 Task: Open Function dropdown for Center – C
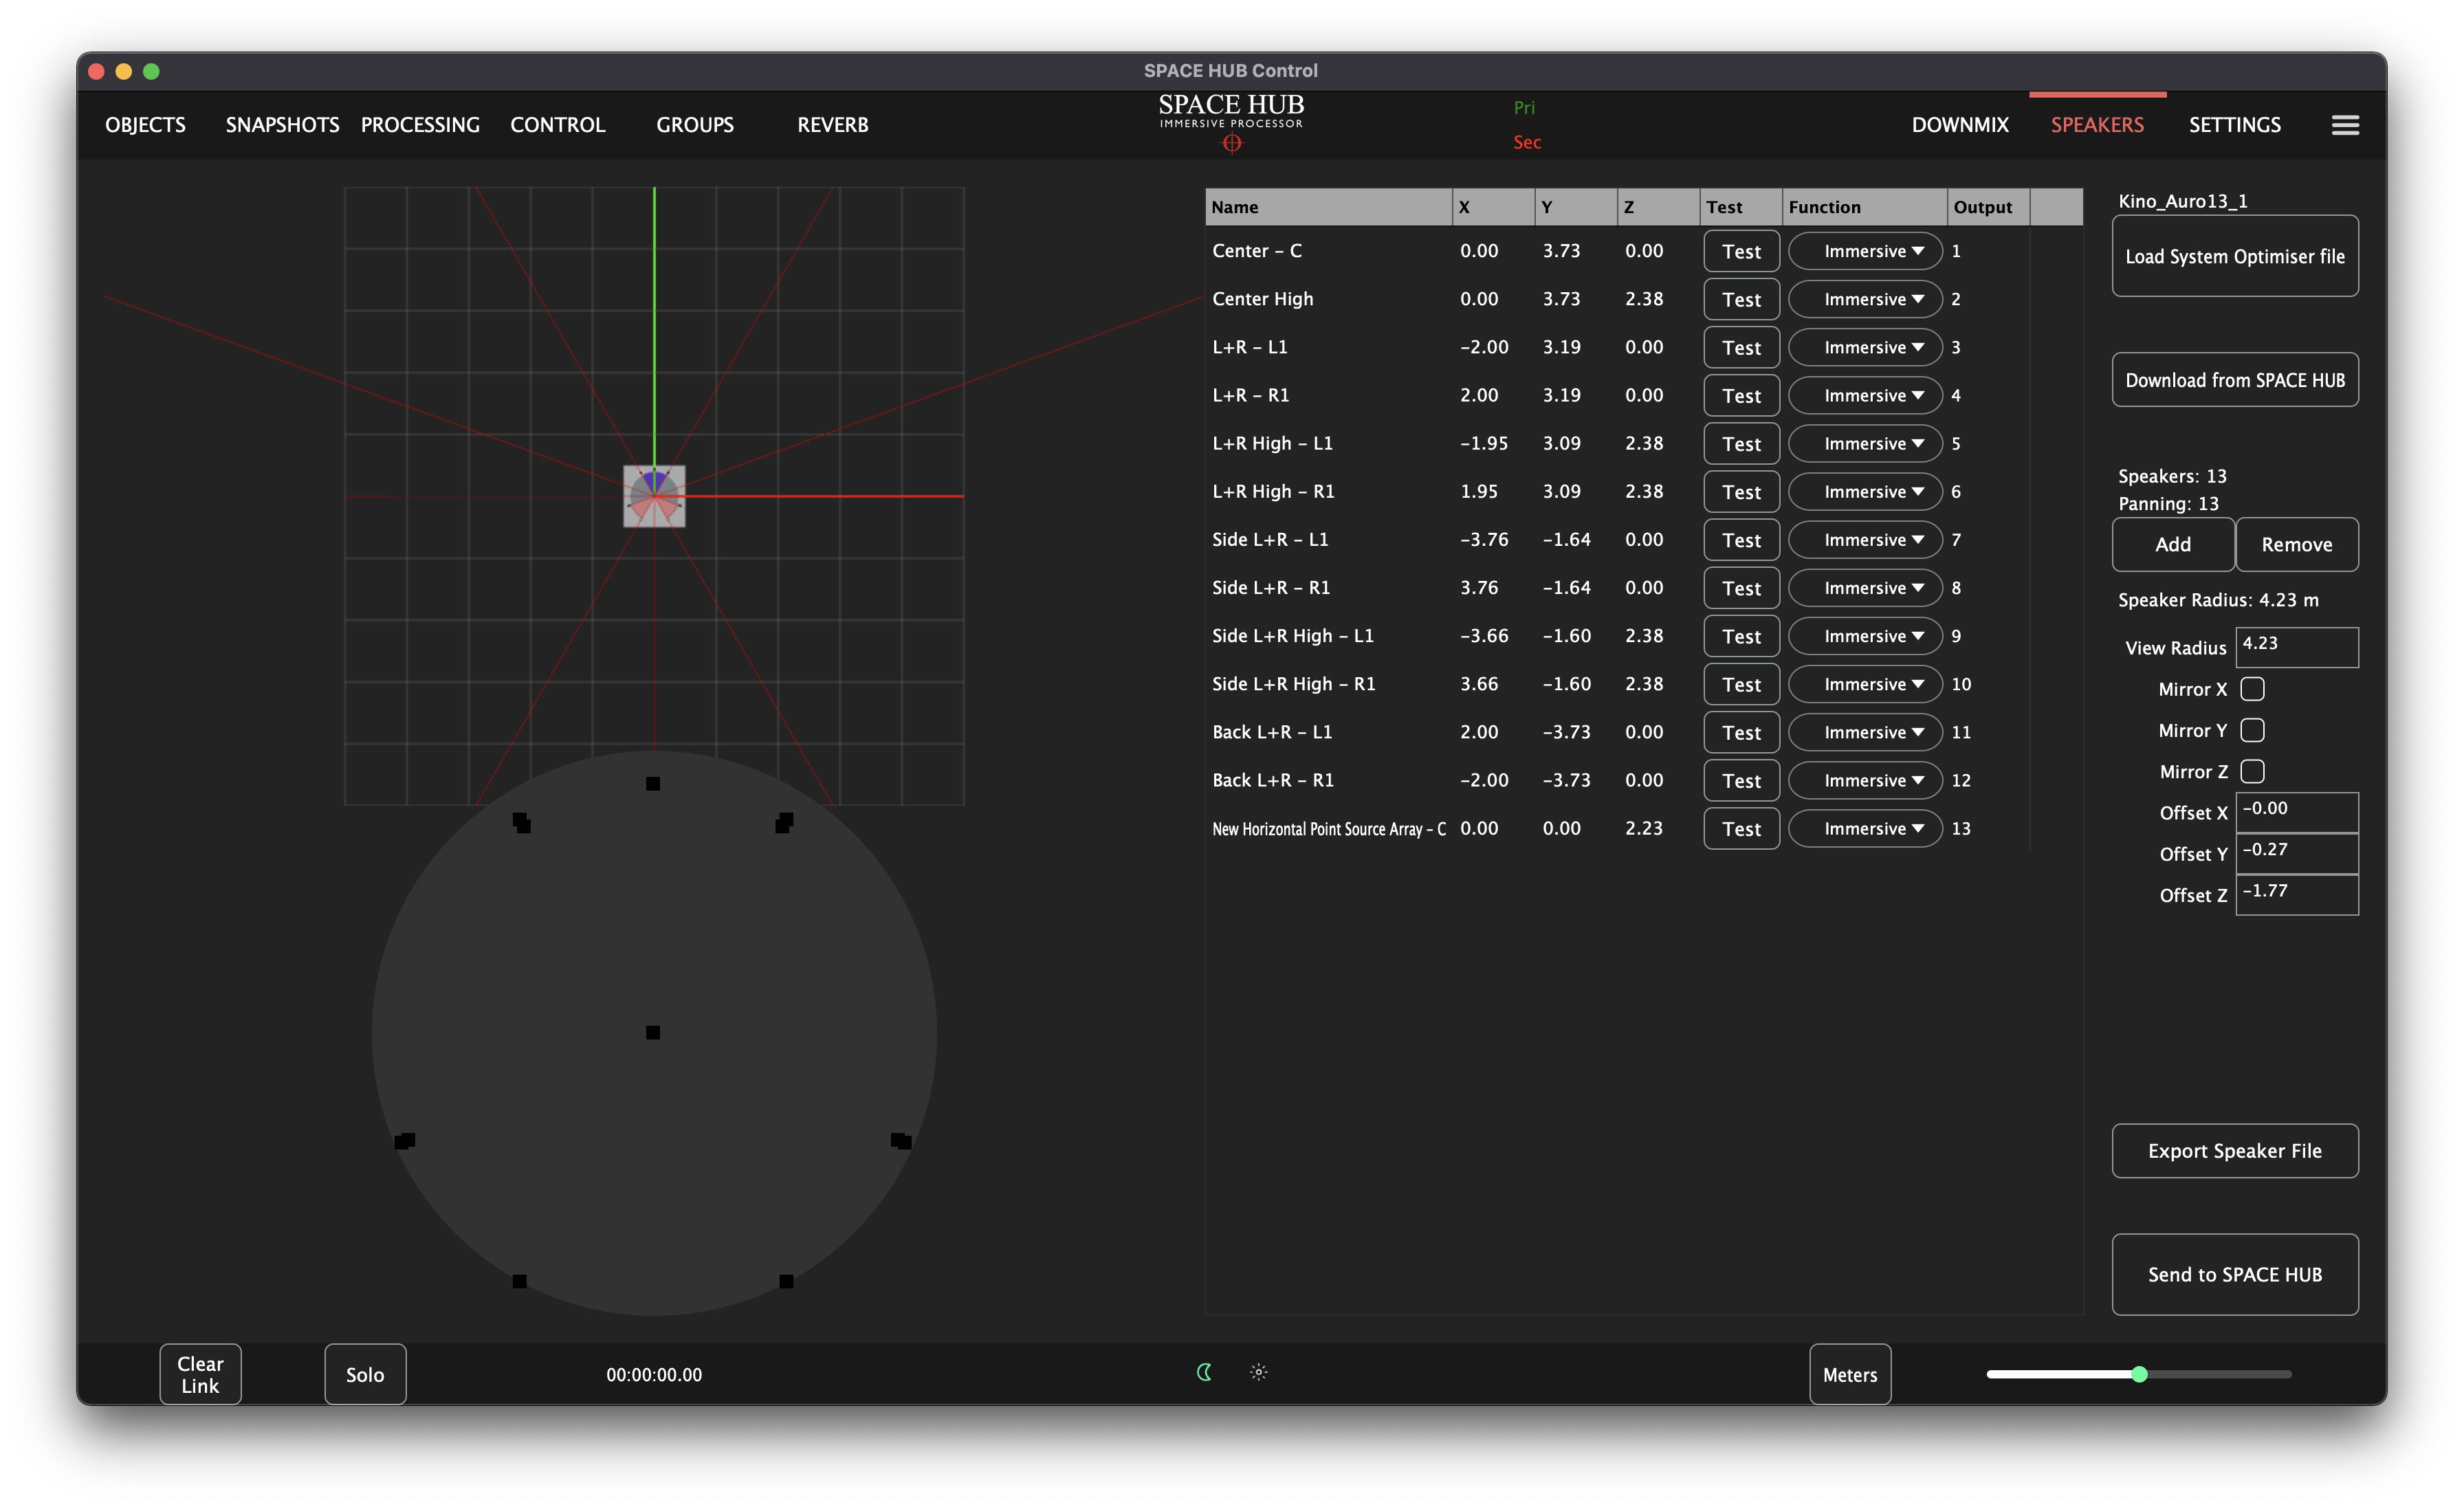coord(1865,251)
